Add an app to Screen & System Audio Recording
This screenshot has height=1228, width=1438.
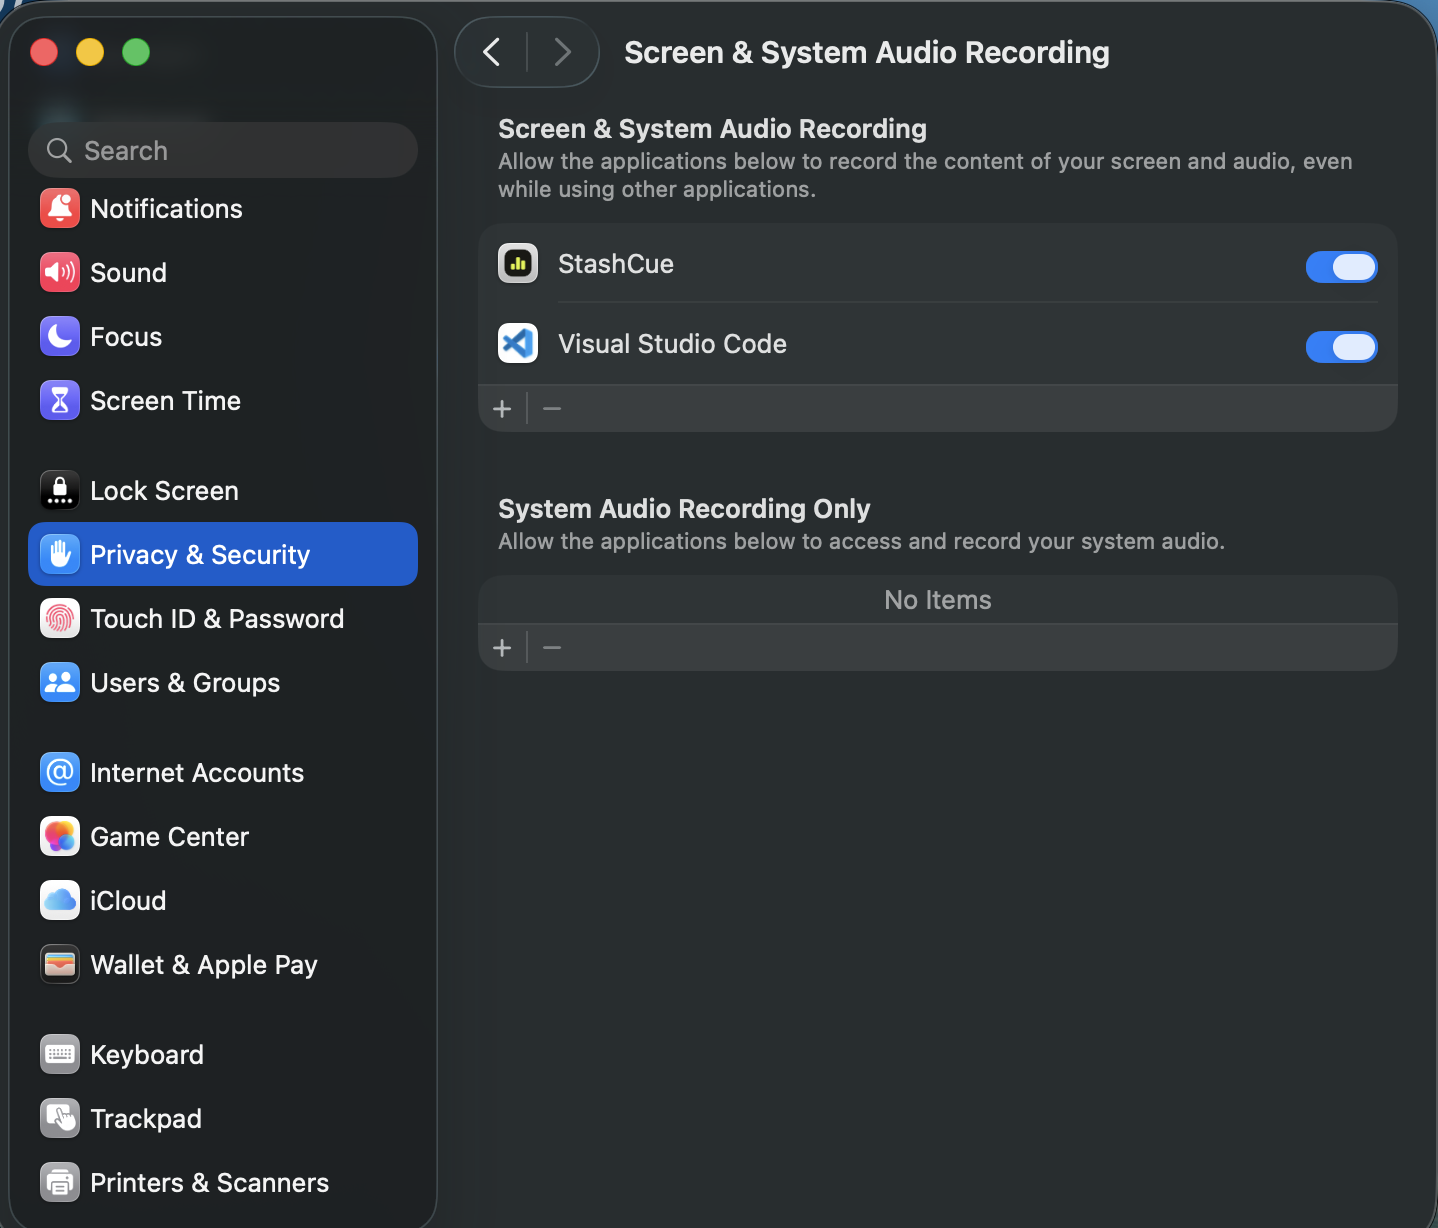(x=502, y=409)
